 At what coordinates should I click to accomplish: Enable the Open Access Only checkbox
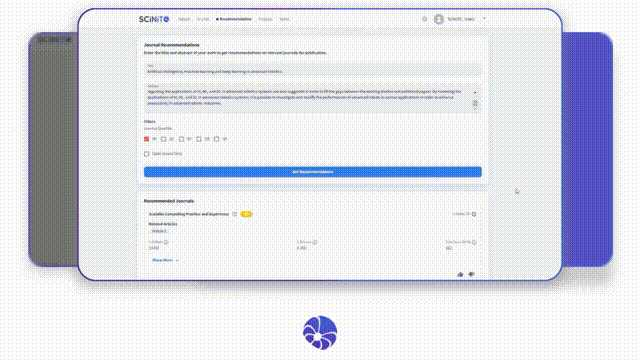pos(147,154)
